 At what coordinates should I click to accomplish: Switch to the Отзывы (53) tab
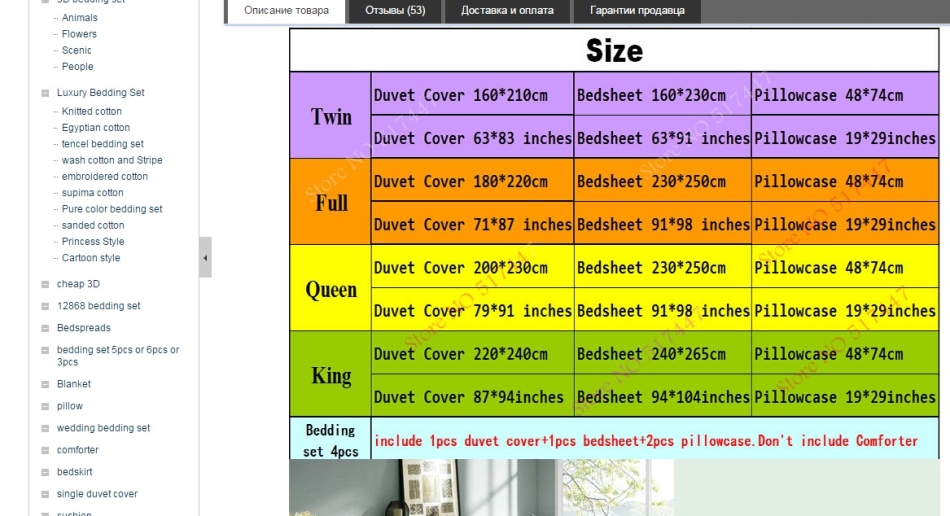pyautogui.click(x=397, y=11)
